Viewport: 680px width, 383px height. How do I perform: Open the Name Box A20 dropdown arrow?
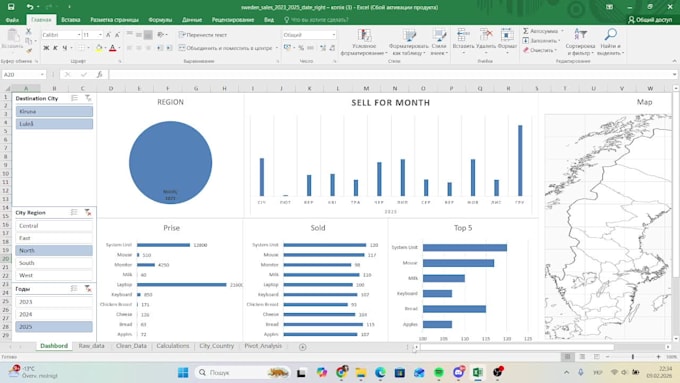pos(42,75)
